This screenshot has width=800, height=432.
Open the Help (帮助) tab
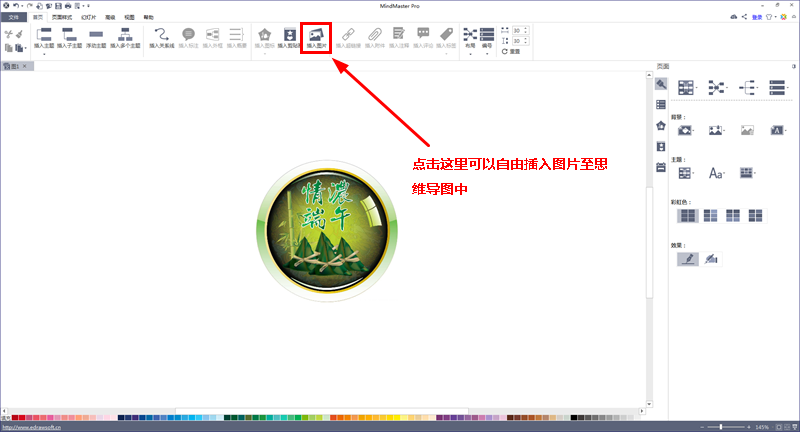[x=148, y=17]
